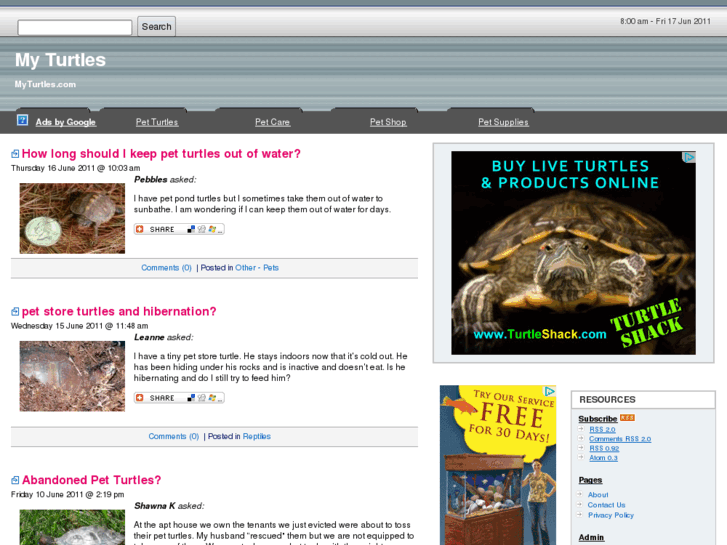Screen dimensions: 727x545
Task: Open the 'Other - Pets' category link
Action: coord(257,268)
